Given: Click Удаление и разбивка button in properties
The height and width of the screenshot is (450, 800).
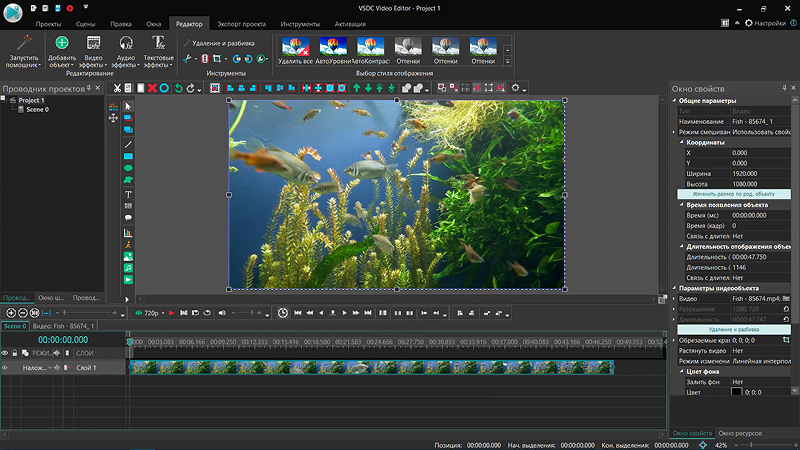Looking at the screenshot, I should pyautogui.click(x=734, y=330).
